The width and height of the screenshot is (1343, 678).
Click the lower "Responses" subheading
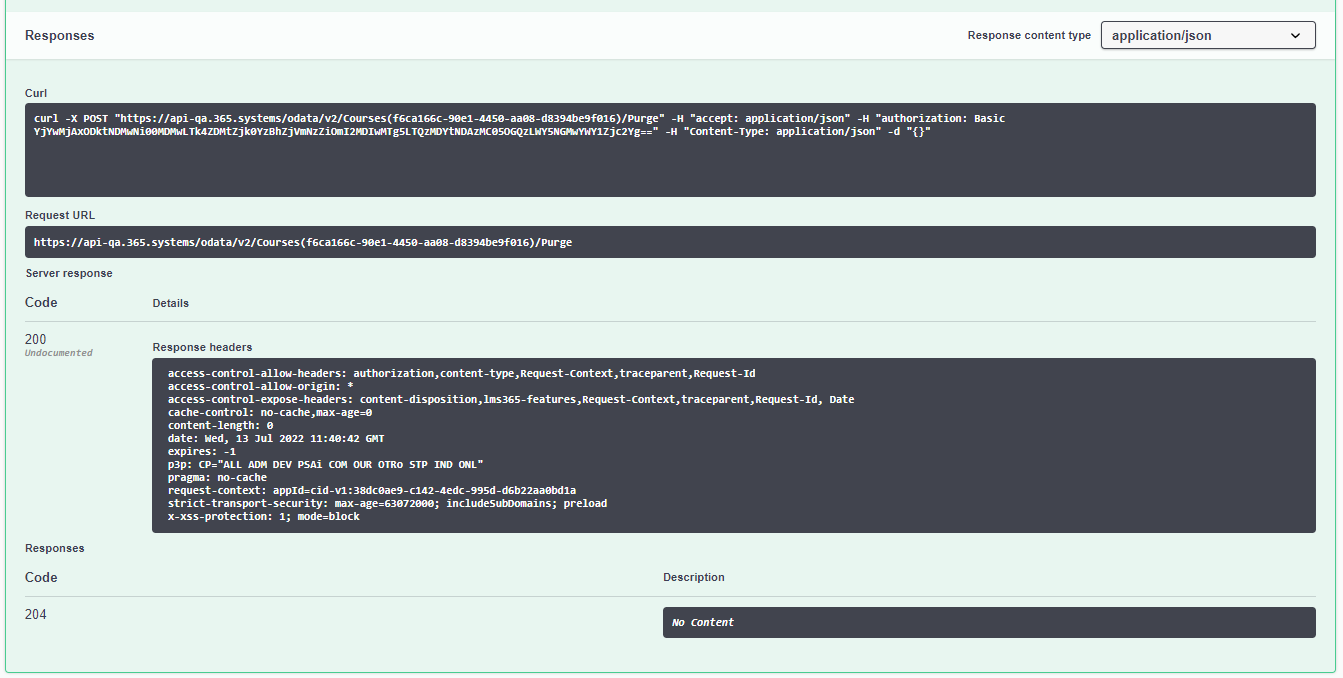pos(55,548)
